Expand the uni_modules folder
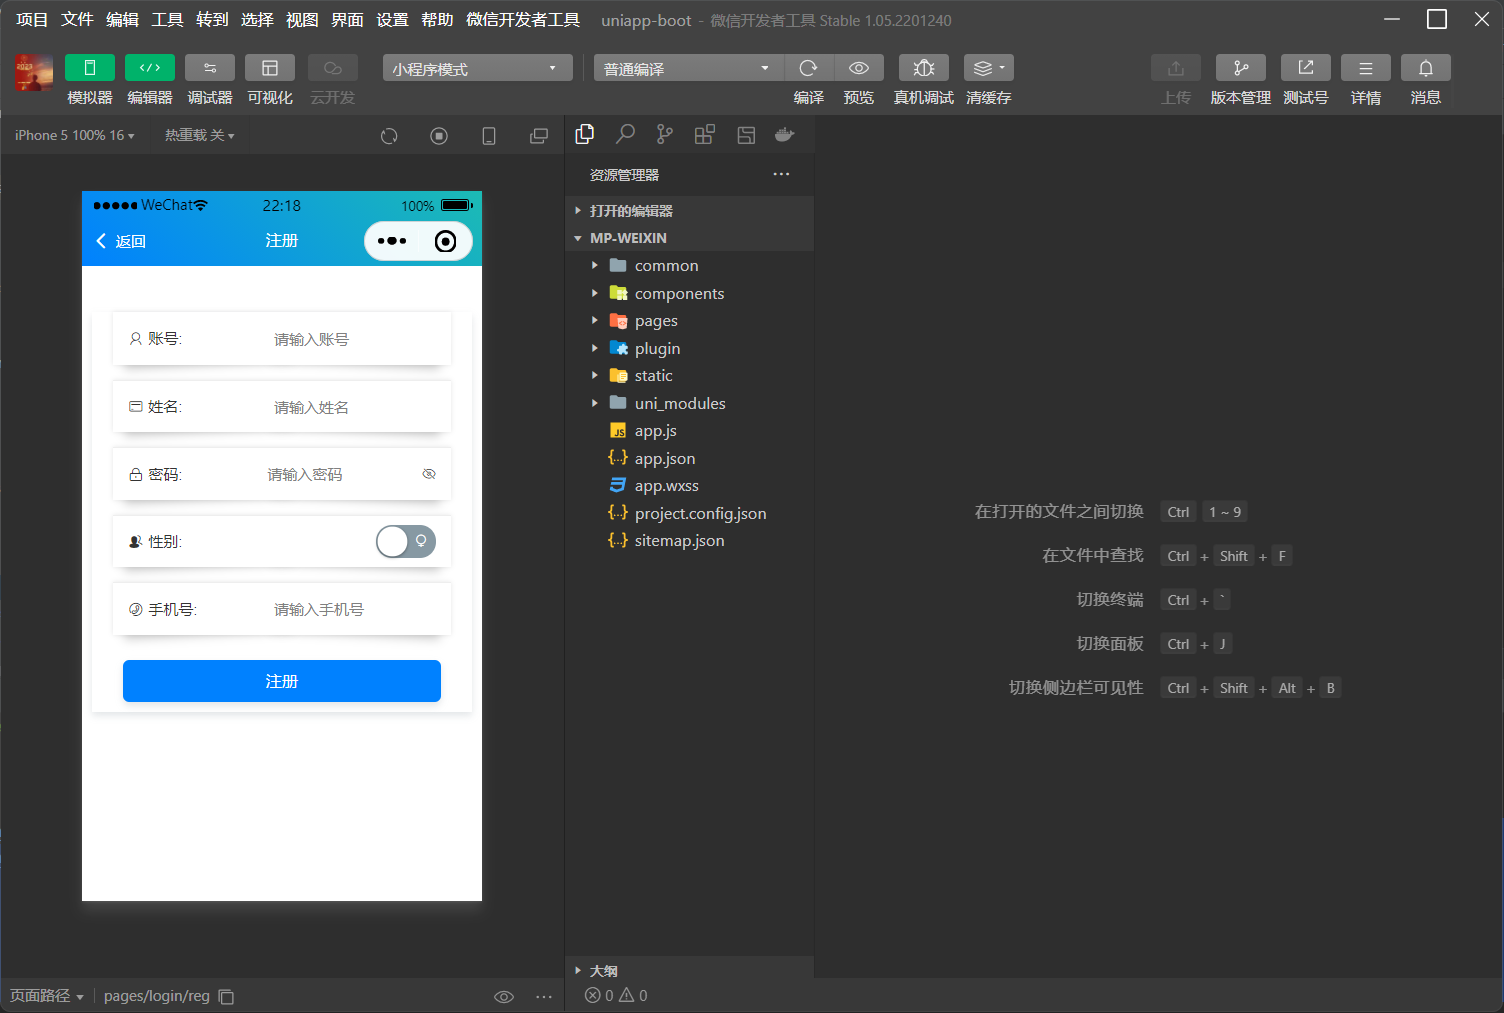The image size is (1504, 1013). [x=690, y=403]
